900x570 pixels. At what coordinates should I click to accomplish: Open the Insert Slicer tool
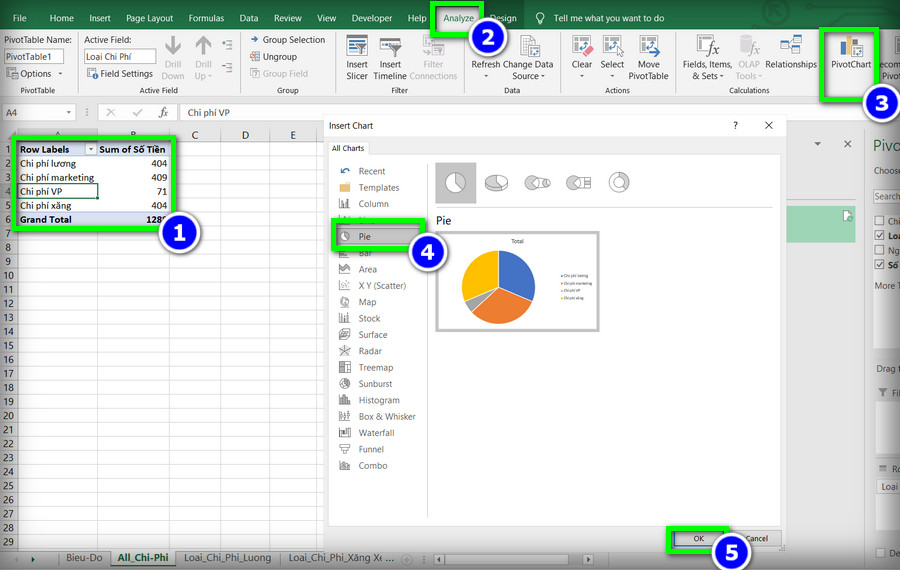(x=356, y=57)
